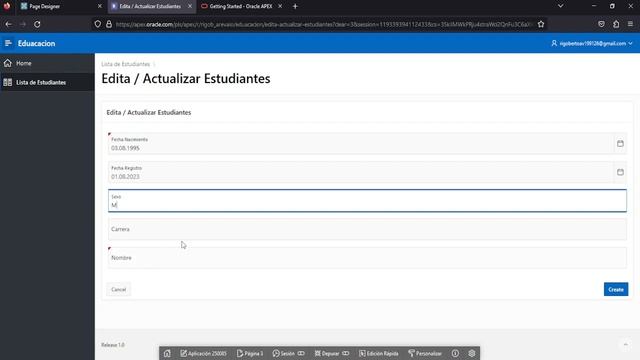Go back to the previous page
Image resolution: width=640 pixels, height=360 pixels.
9,24
